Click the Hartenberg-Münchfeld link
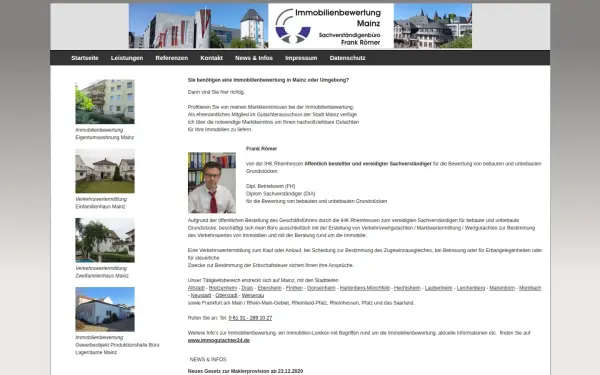Screen dimensions: 600x375 tap(365, 288)
